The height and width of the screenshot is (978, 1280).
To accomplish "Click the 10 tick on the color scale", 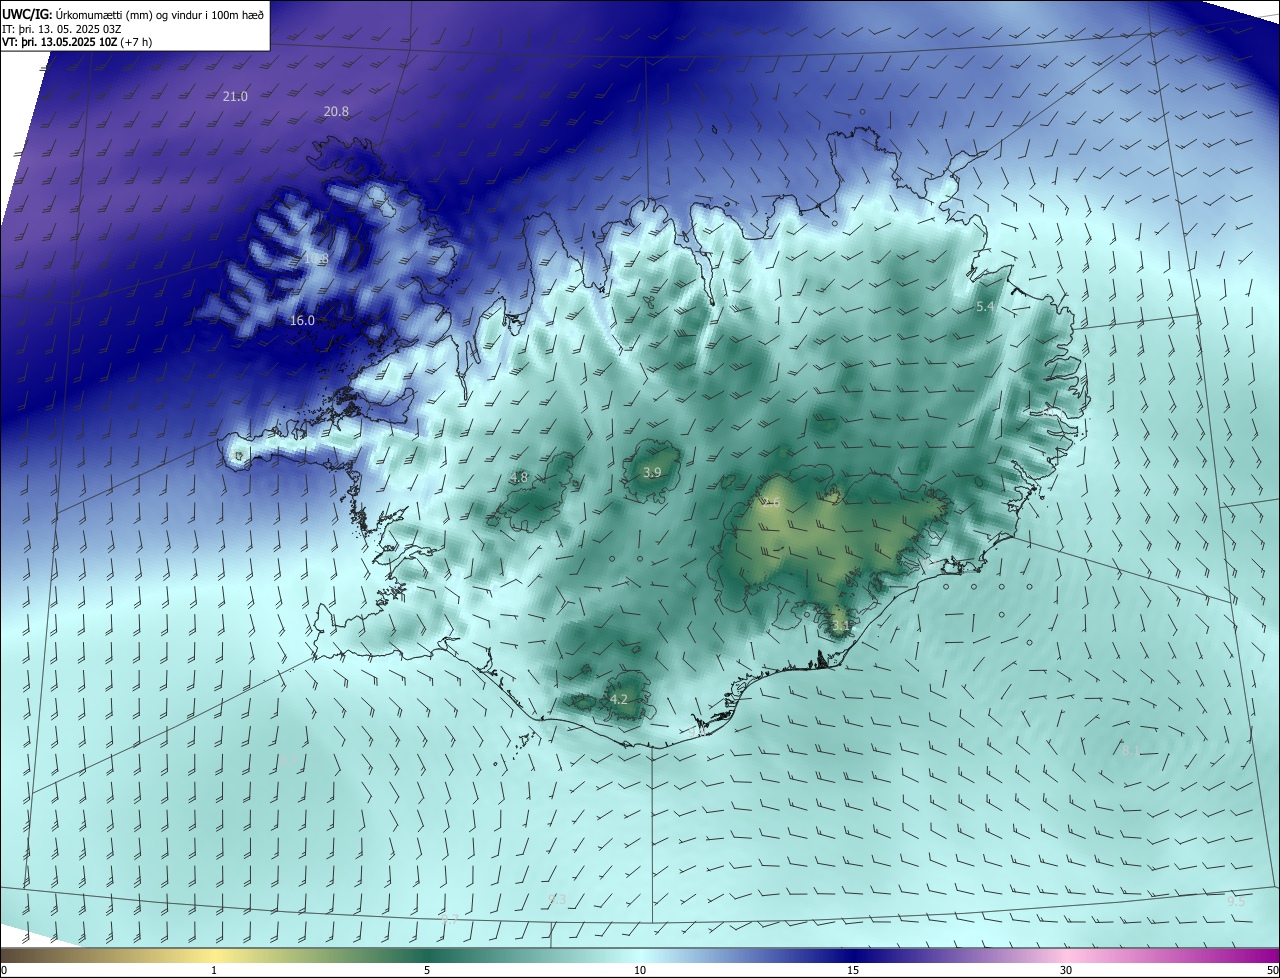I will 640,970.
